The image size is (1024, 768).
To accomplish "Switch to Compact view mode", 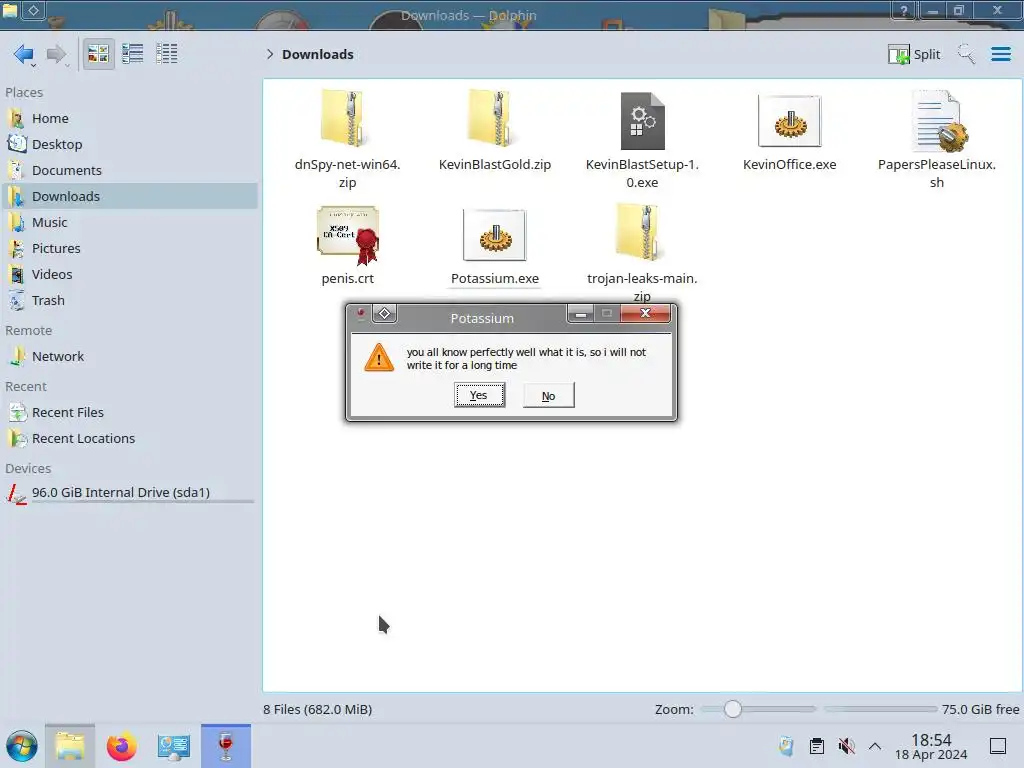I will click(x=133, y=54).
